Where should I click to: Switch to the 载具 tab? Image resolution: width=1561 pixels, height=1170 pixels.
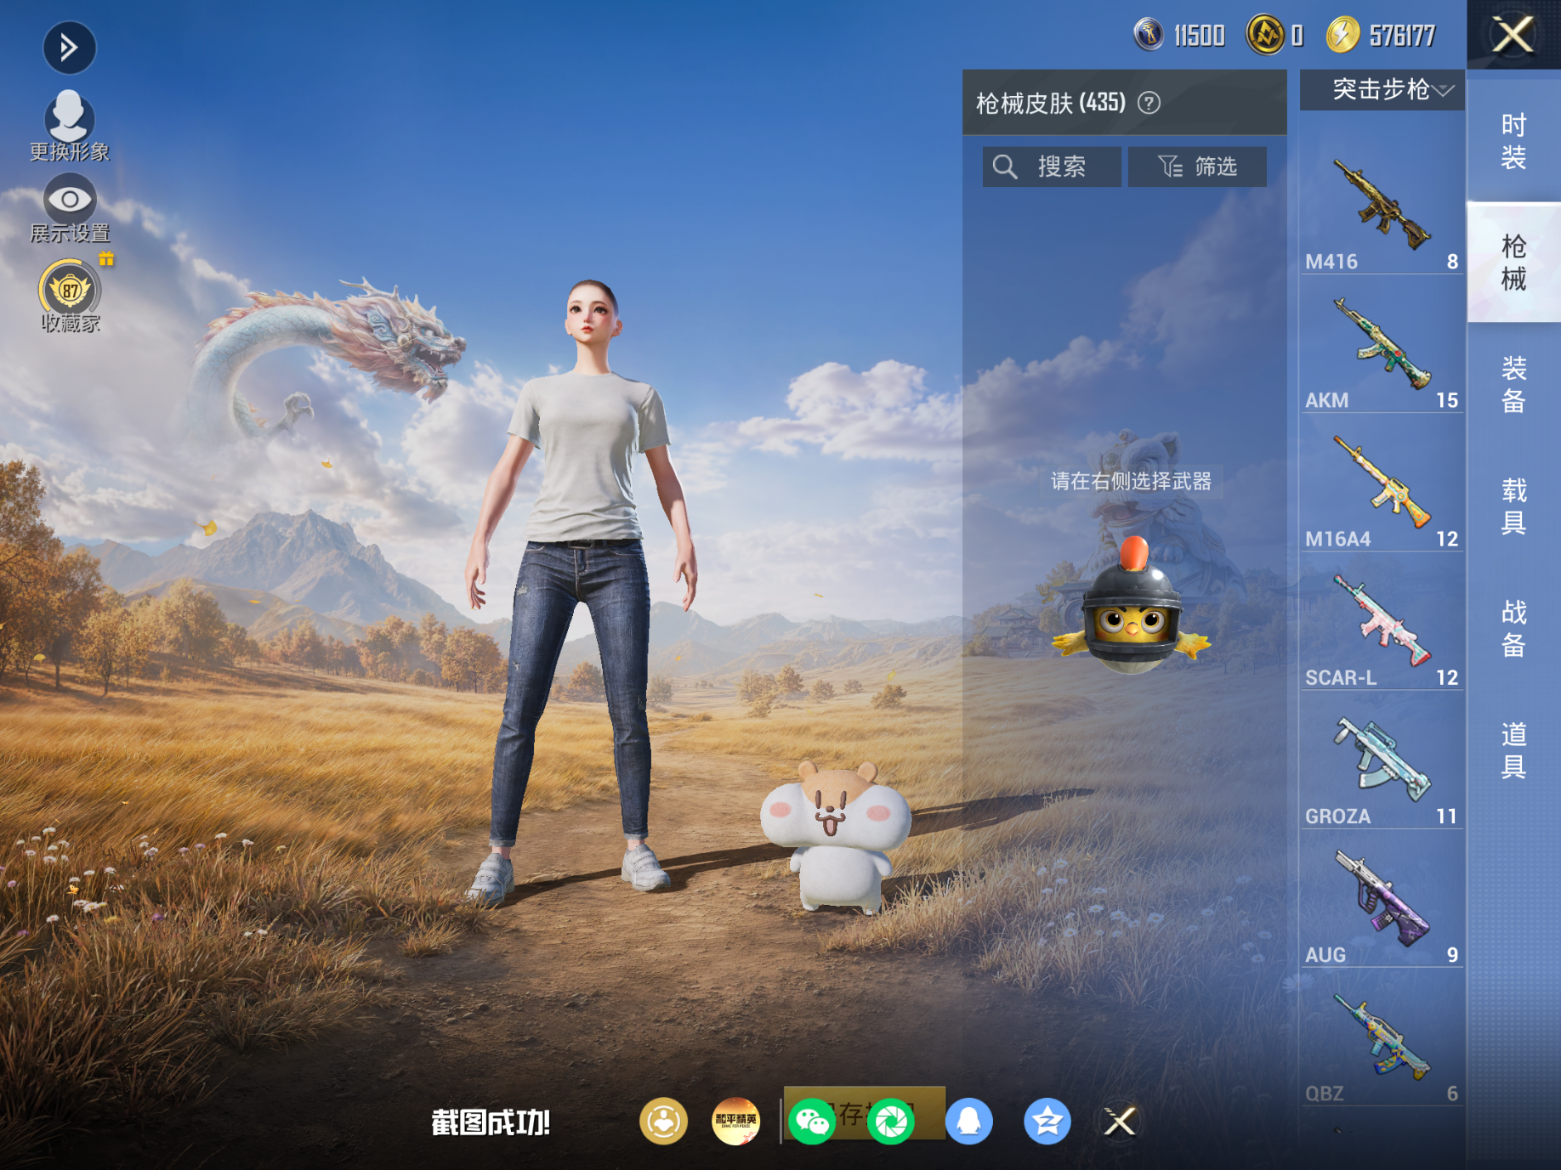coord(1514,506)
